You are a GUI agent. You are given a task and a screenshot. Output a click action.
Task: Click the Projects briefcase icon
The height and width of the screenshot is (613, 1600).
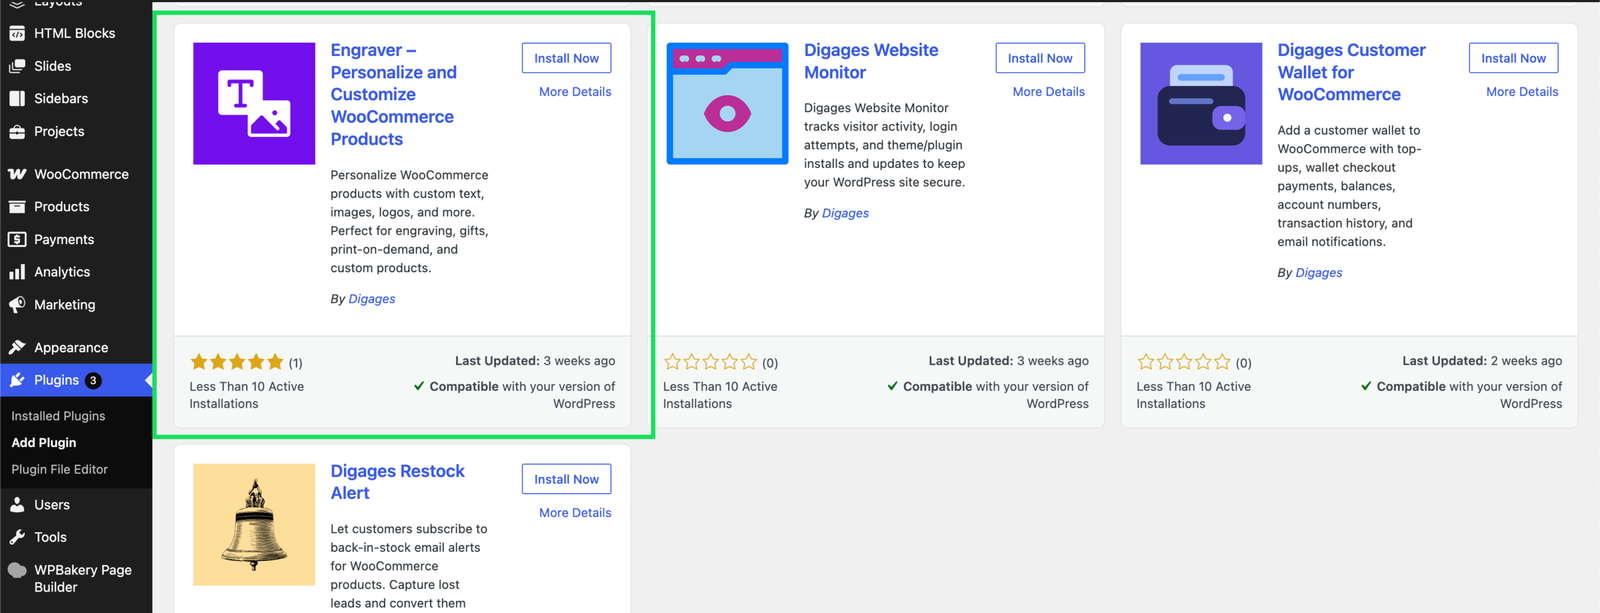tap(17, 131)
